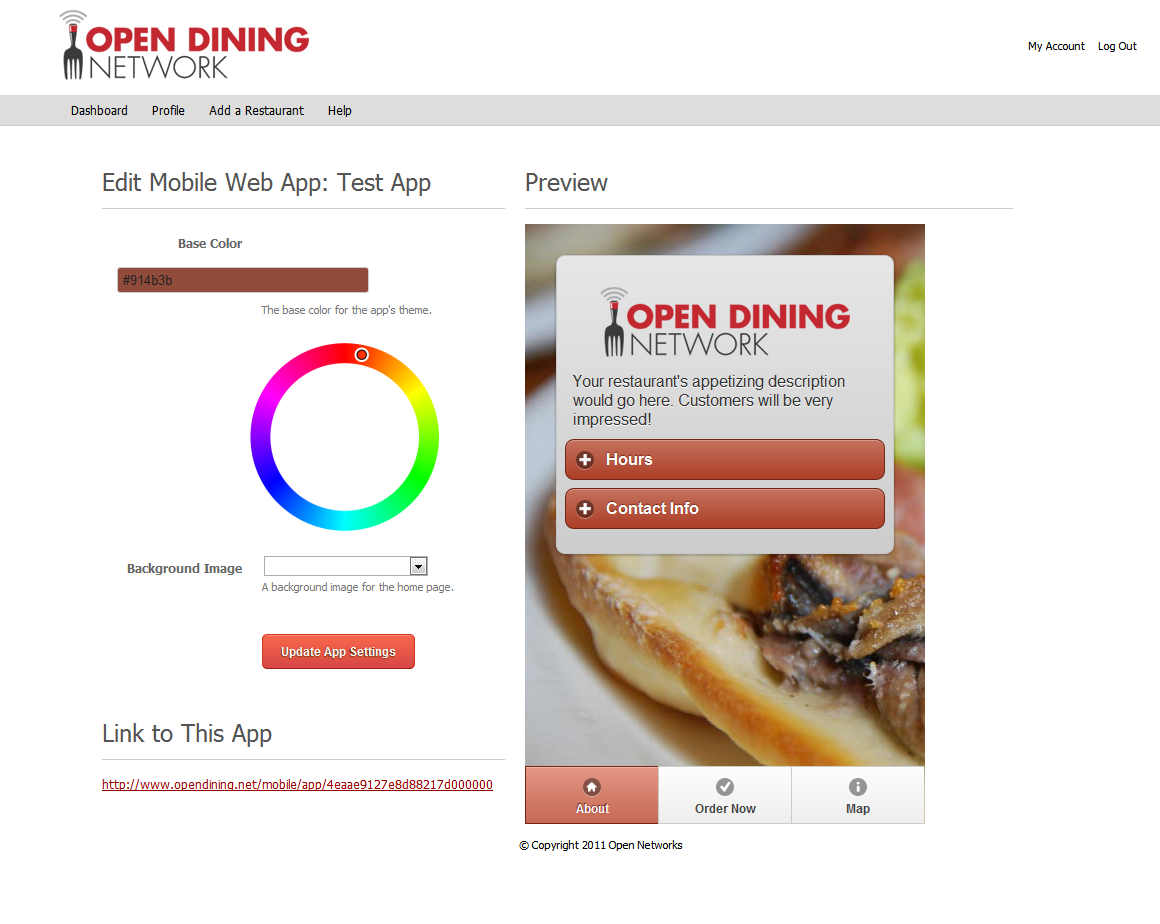The width and height of the screenshot is (1160, 924).
Task: Click the plus icon beside Contact Info
Action: [585, 509]
